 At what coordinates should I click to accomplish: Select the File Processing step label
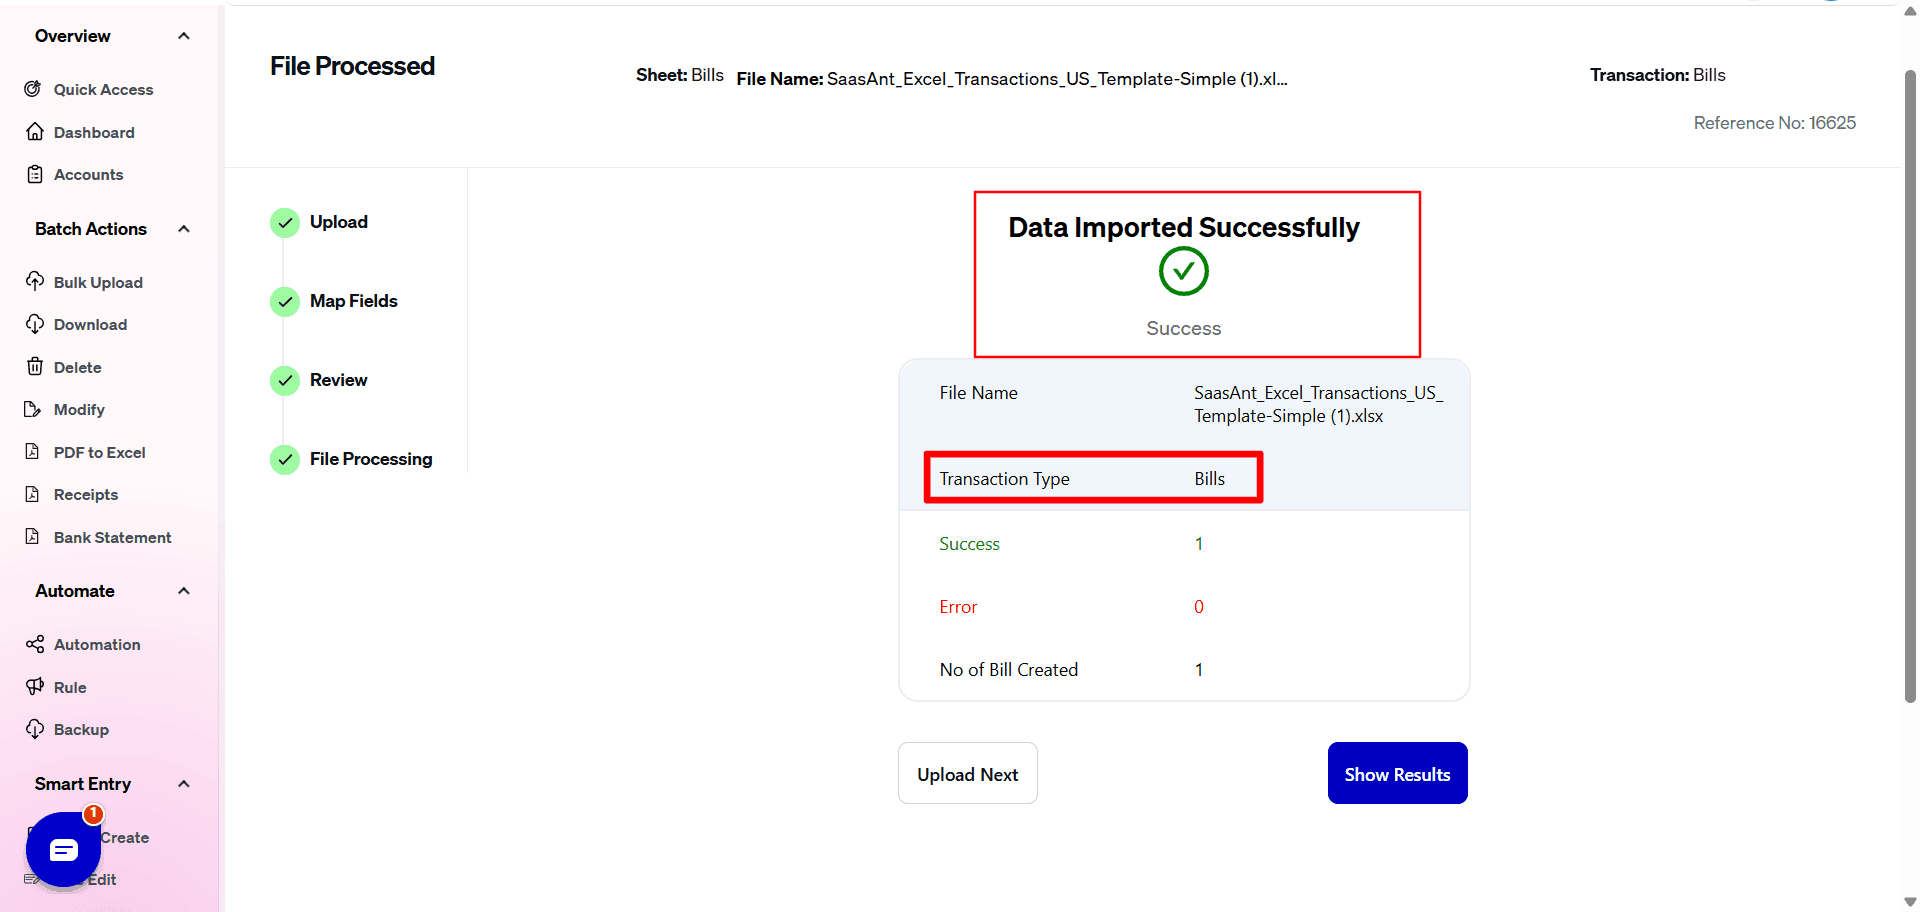(371, 459)
